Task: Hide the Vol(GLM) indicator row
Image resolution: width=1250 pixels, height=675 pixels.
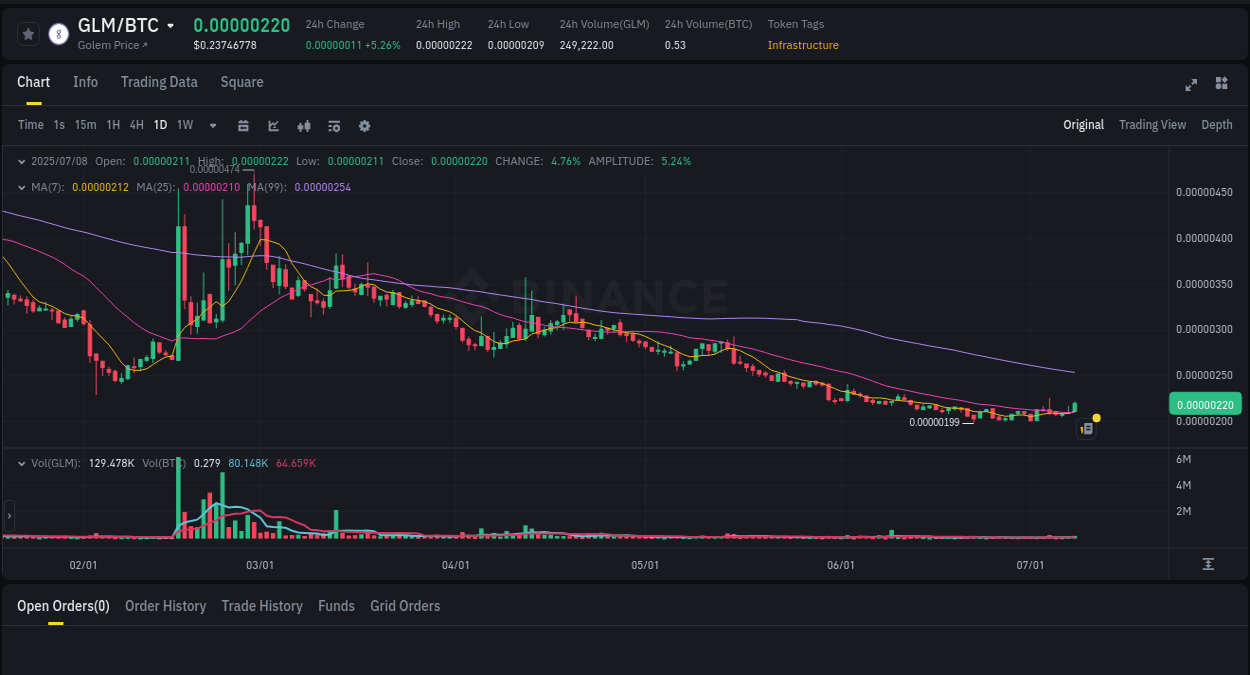Action: click(x=22, y=463)
